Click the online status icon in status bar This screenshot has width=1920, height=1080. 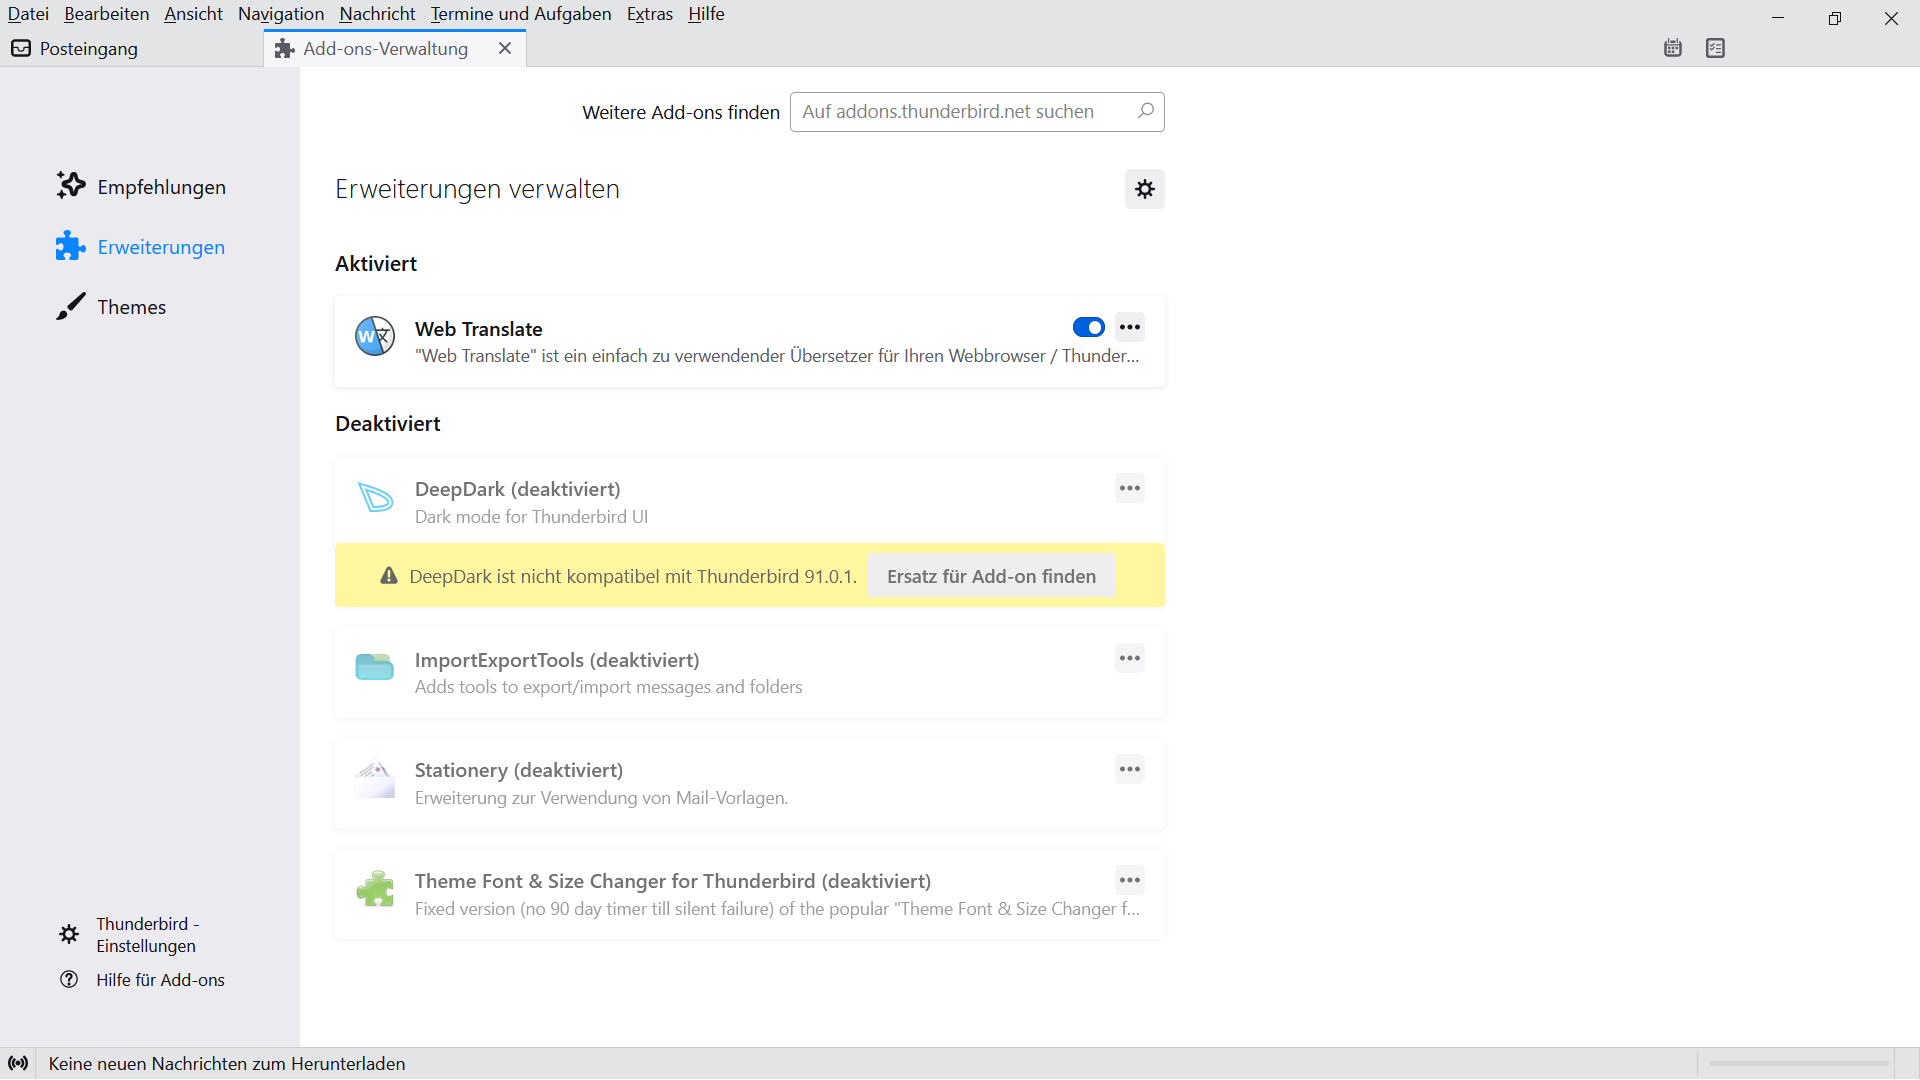pyautogui.click(x=18, y=1063)
